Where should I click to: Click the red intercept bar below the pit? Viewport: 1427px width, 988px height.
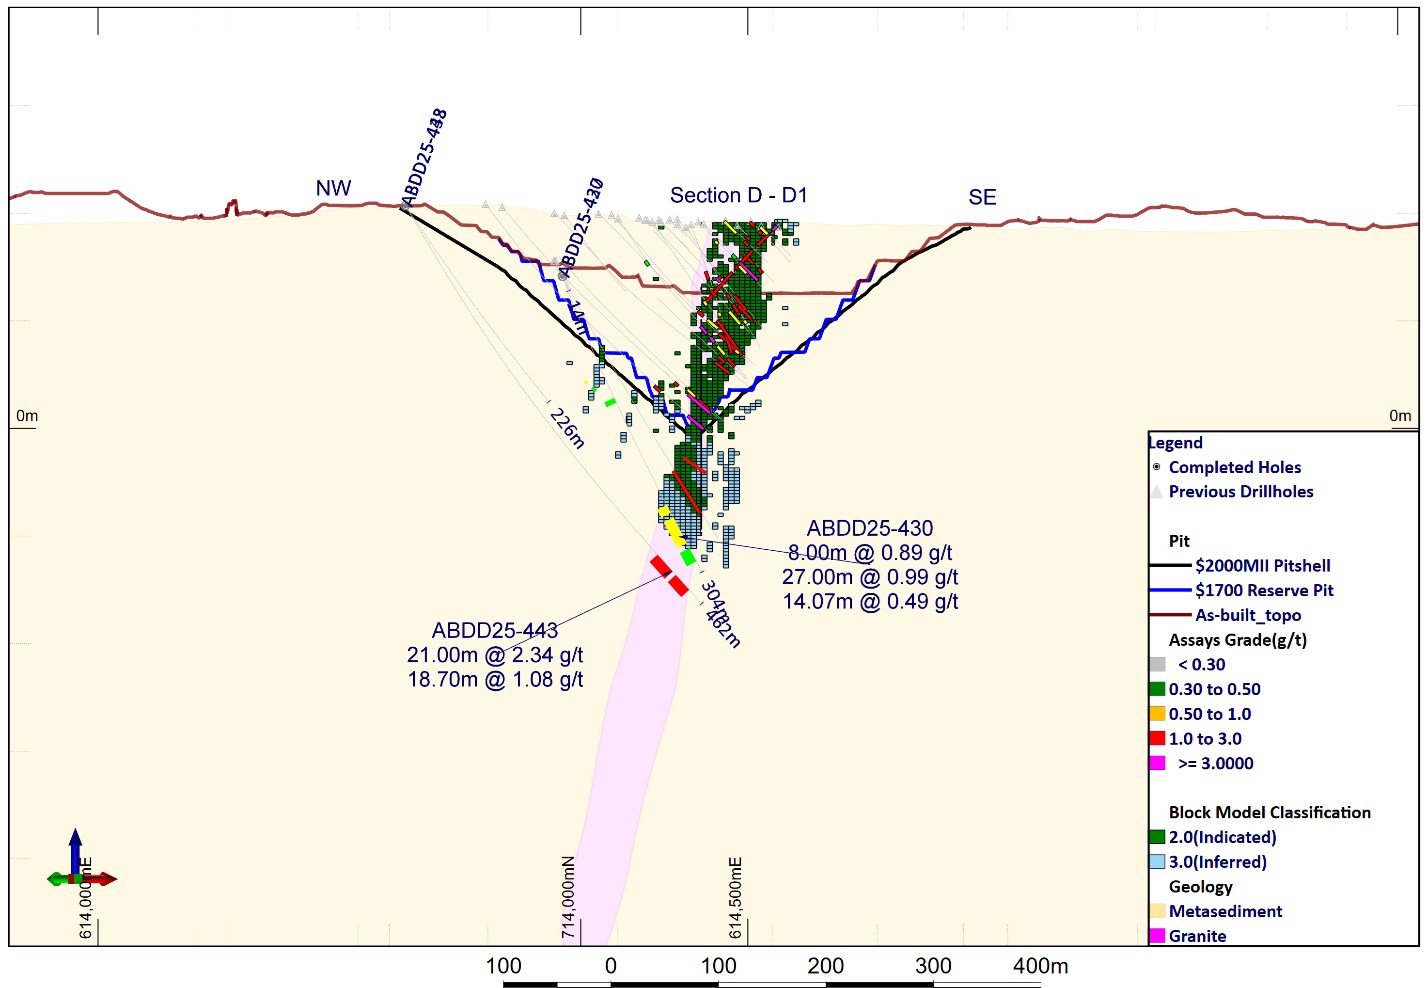[669, 576]
